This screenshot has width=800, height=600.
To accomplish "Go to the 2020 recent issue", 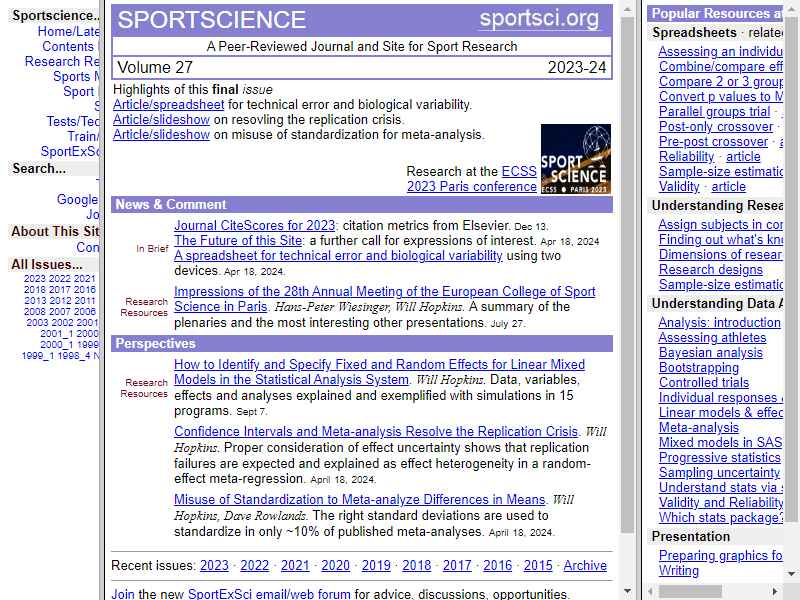I will point(336,566).
